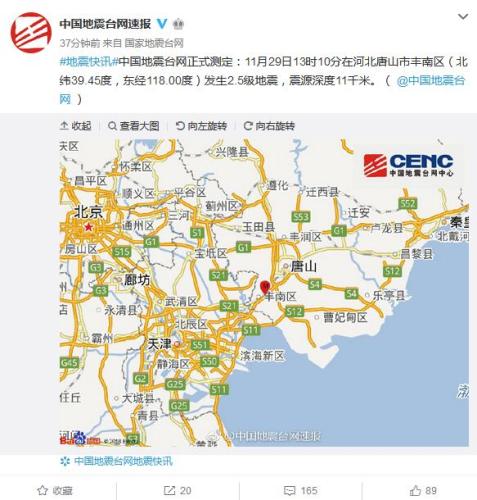Open the China Earthquake Network avatar logo
The height and width of the screenshot is (500, 477).
(x=31, y=33)
